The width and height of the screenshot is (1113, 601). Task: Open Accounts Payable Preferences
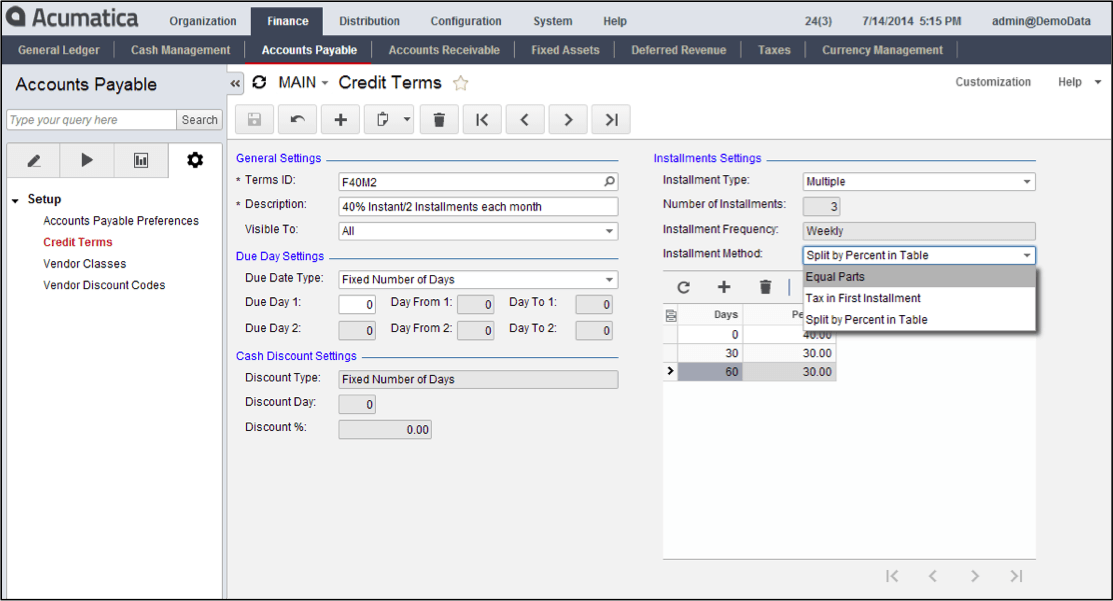coord(121,221)
